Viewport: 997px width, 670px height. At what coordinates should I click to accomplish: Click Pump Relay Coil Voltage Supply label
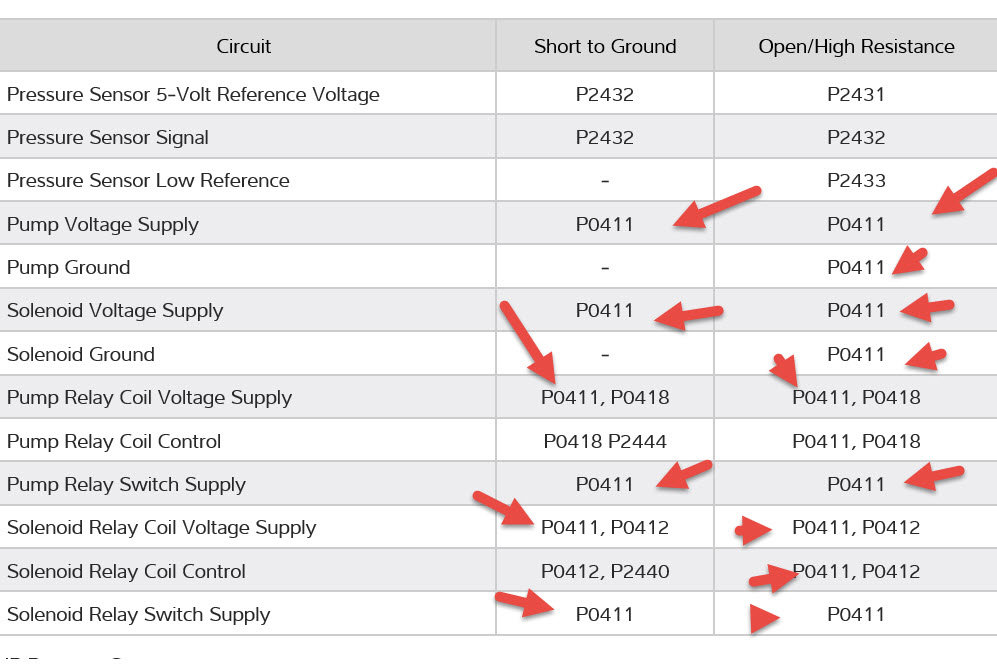[x=149, y=398]
